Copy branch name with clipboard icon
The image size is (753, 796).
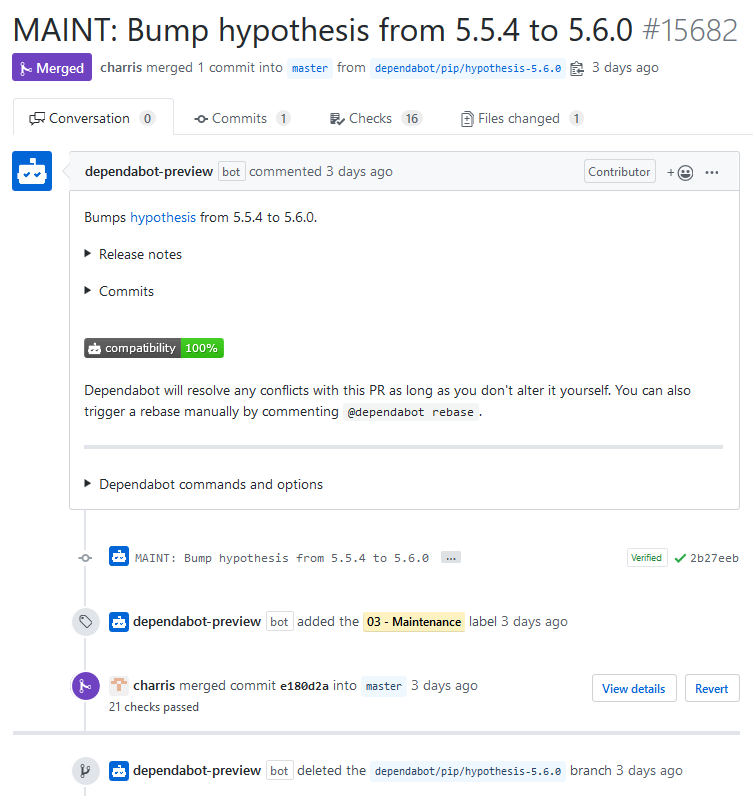tap(577, 68)
